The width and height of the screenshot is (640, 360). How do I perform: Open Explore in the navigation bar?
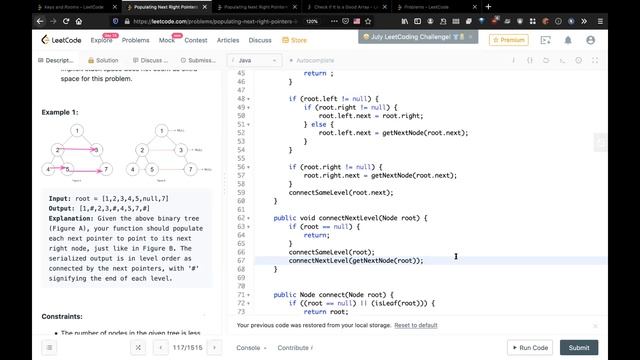101,40
